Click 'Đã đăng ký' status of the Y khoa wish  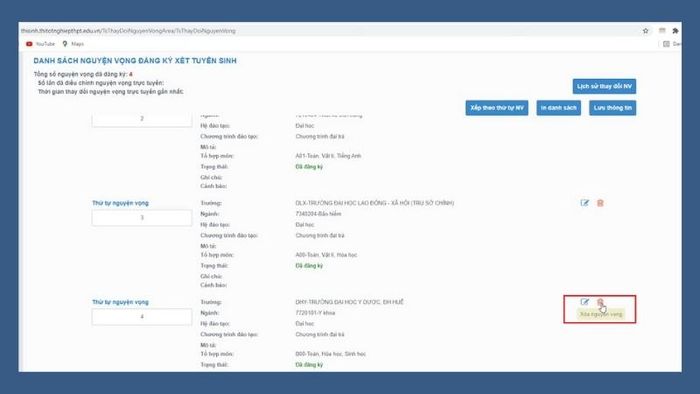pyautogui.click(x=309, y=365)
